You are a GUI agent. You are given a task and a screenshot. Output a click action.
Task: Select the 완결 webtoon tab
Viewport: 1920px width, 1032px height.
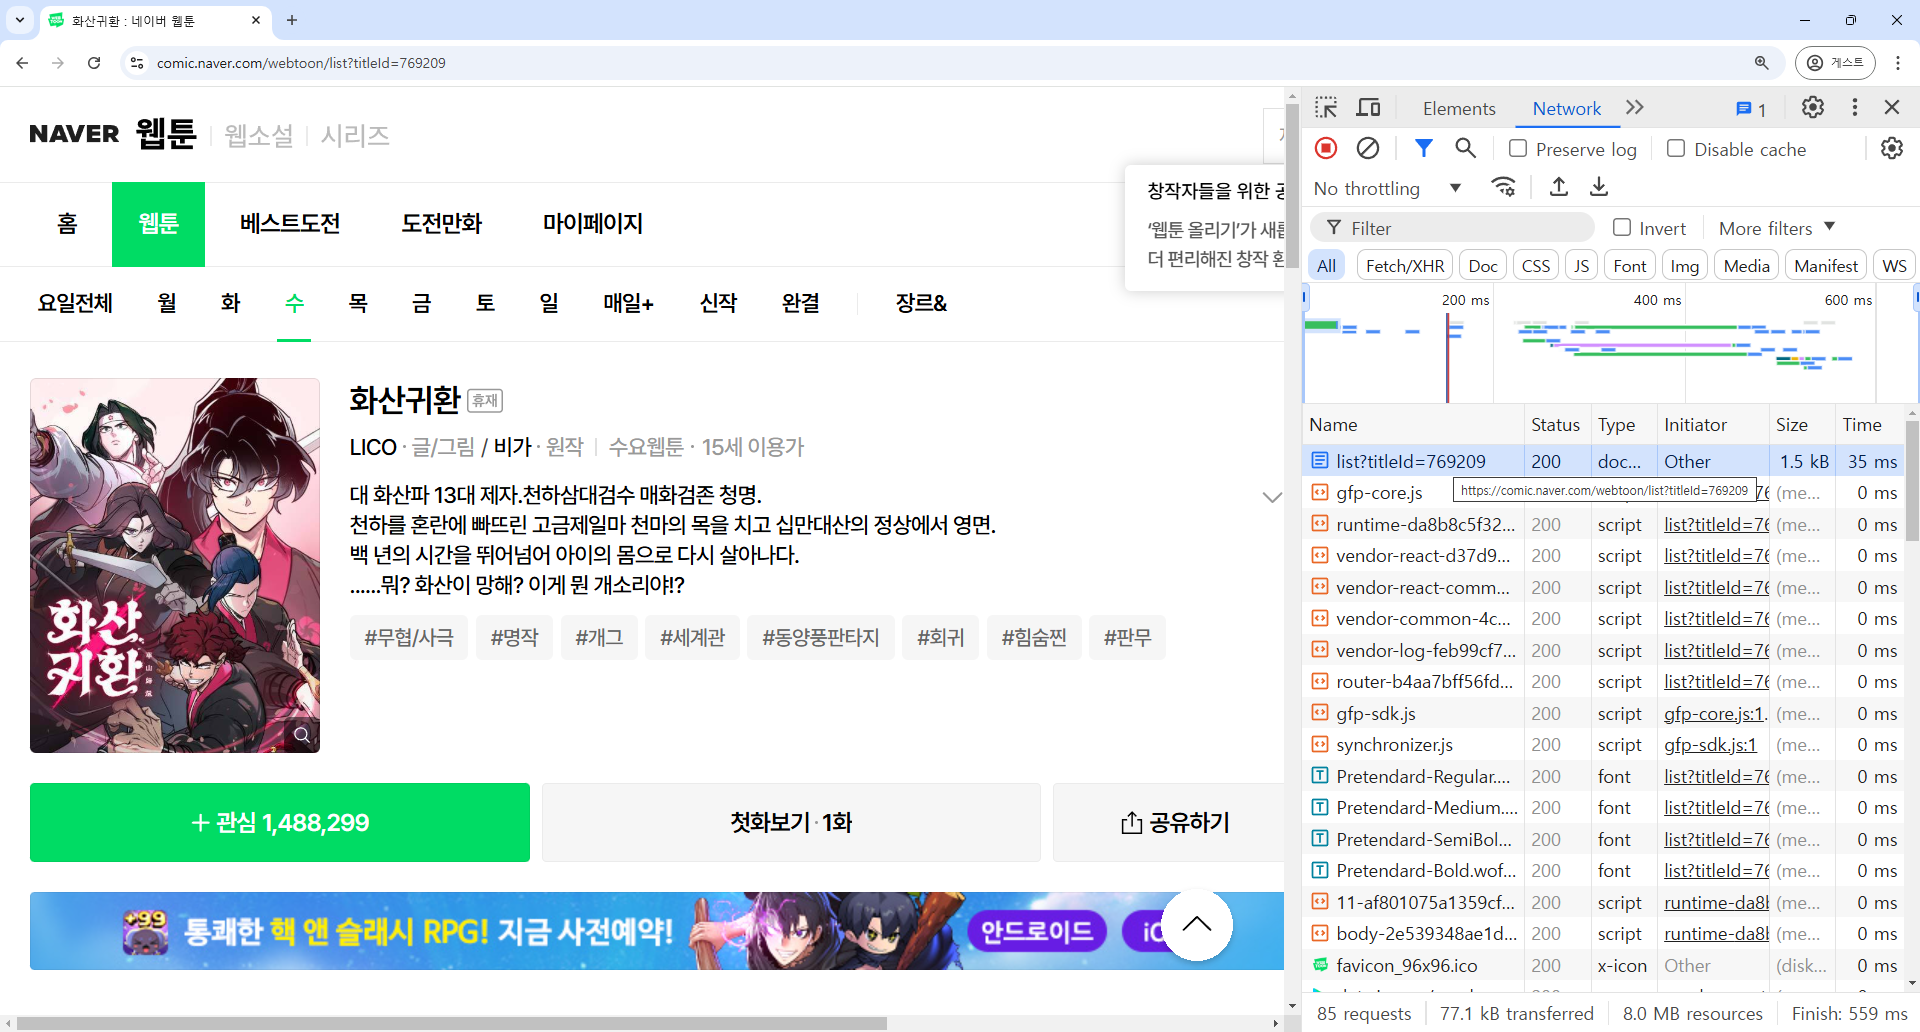tap(801, 303)
